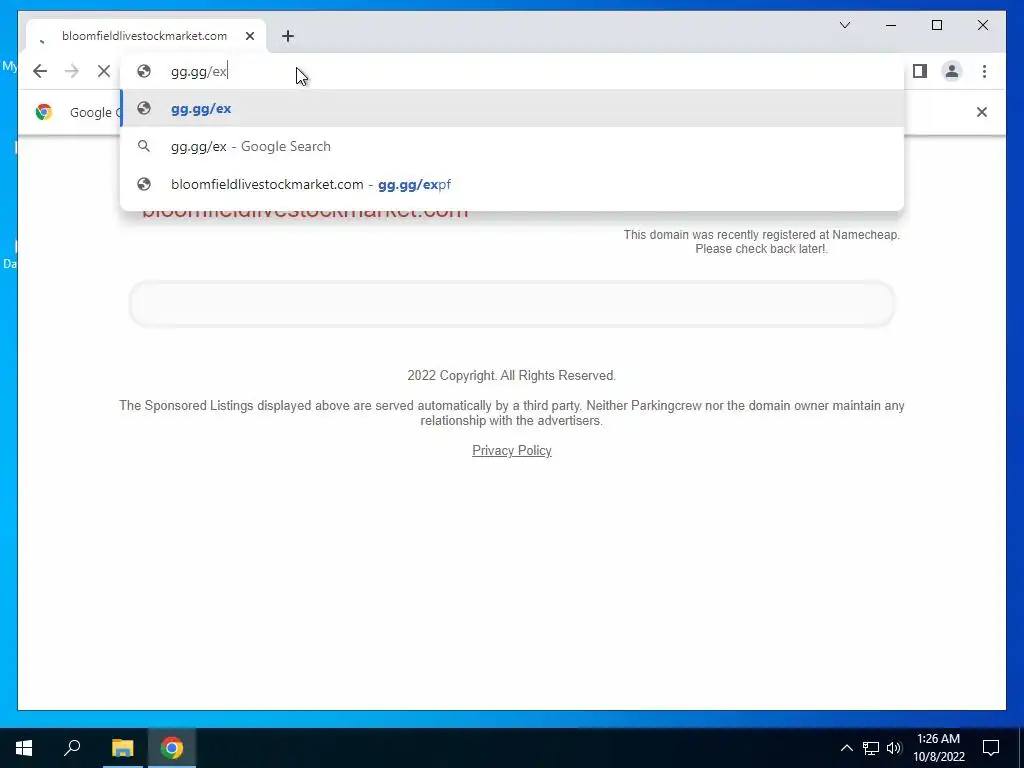Open the notification center icon

pyautogui.click(x=991, y=748)
